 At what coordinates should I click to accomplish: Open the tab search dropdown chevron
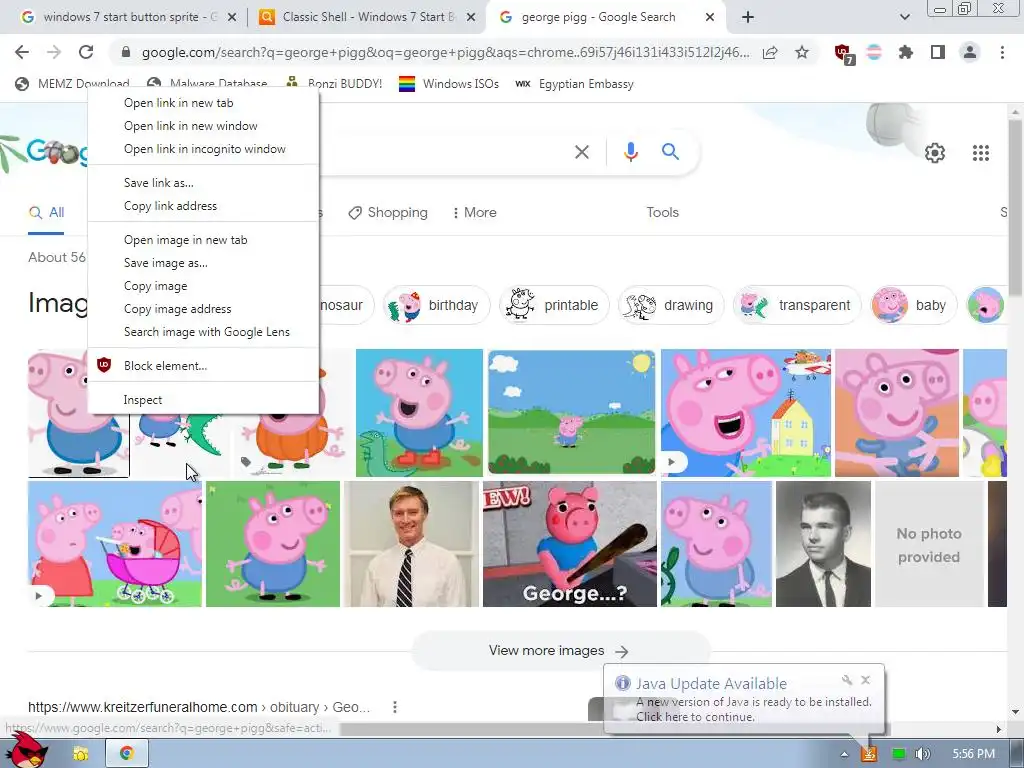pos(904,17)
